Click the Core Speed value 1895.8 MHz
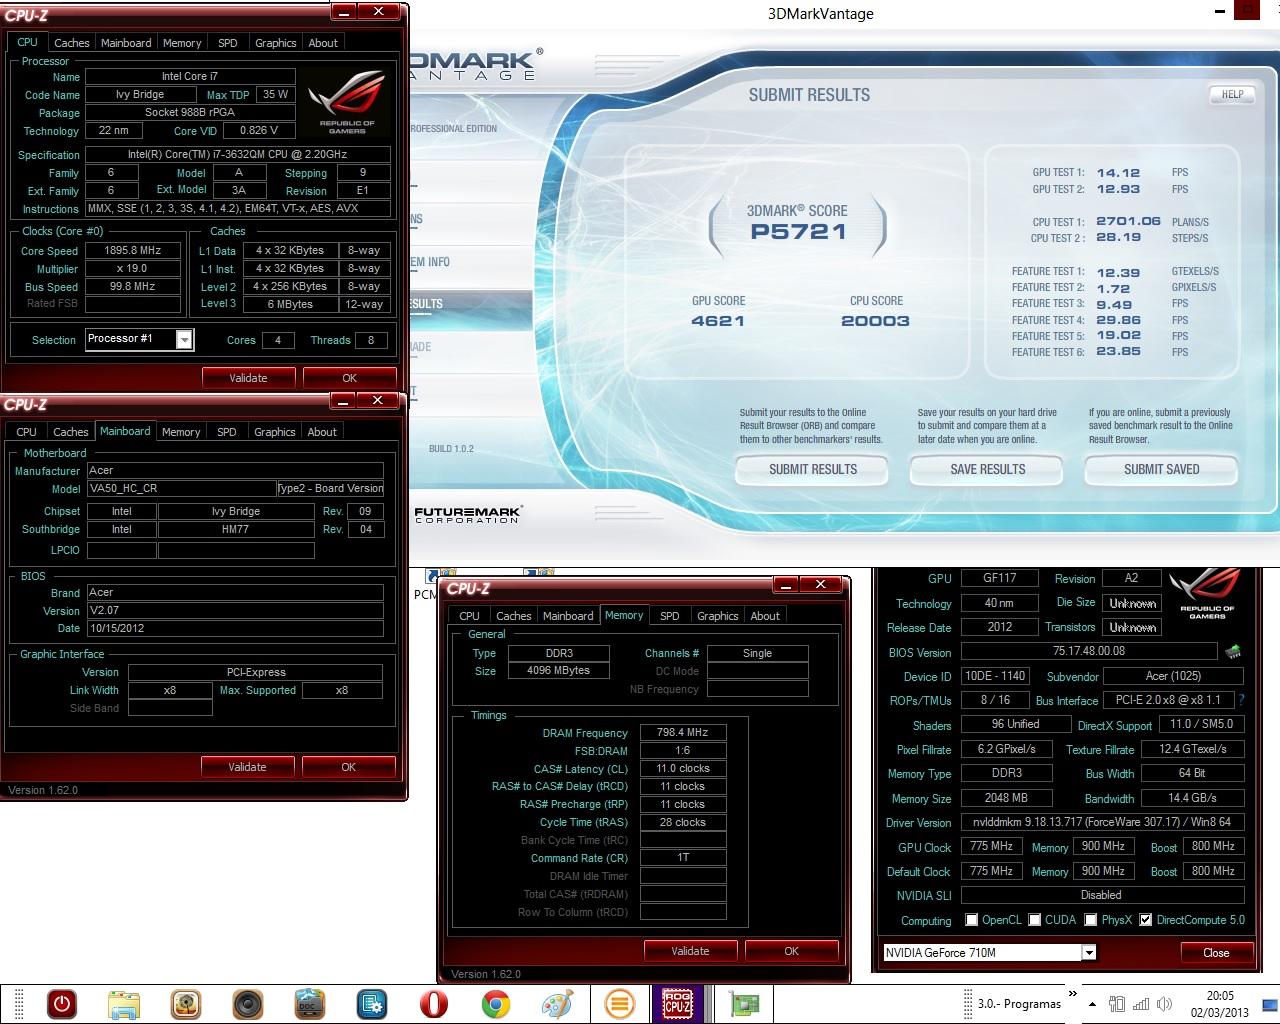The width and height of the screenshot is (1280, 1024). click(x=133, y=251)
